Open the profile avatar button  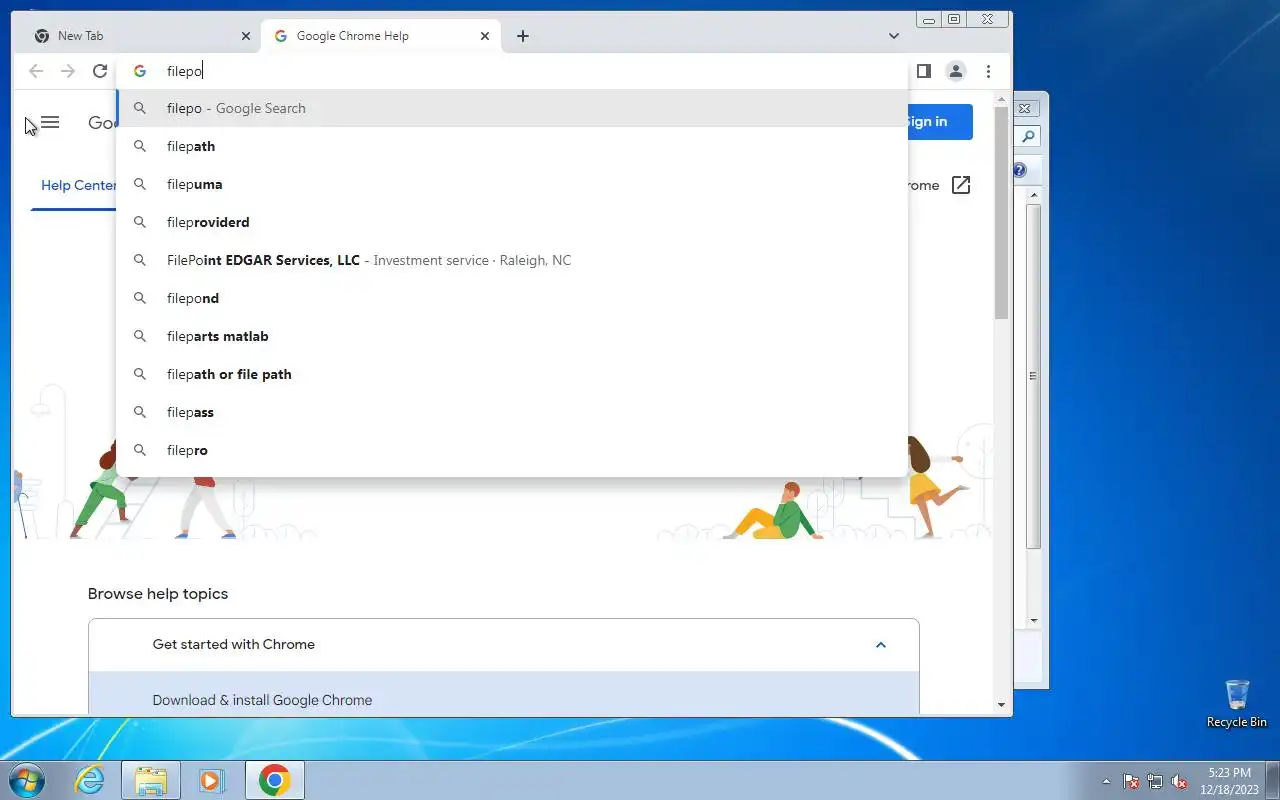click(x=956, y=71)
